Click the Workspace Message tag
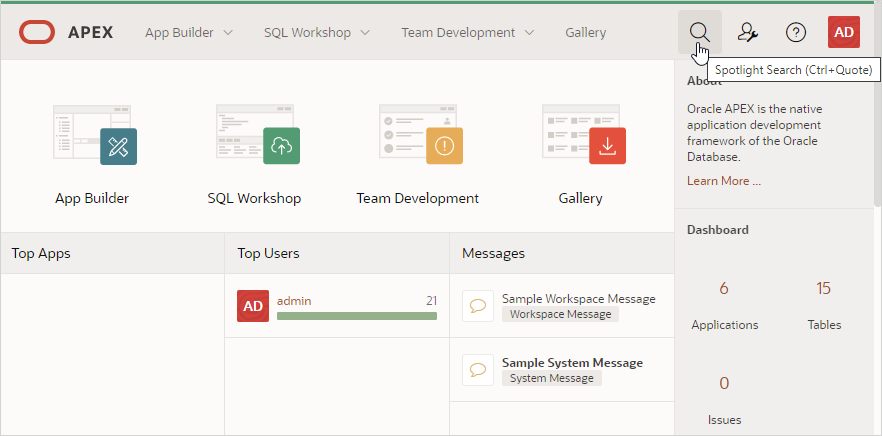 click(x=560, y=314)
